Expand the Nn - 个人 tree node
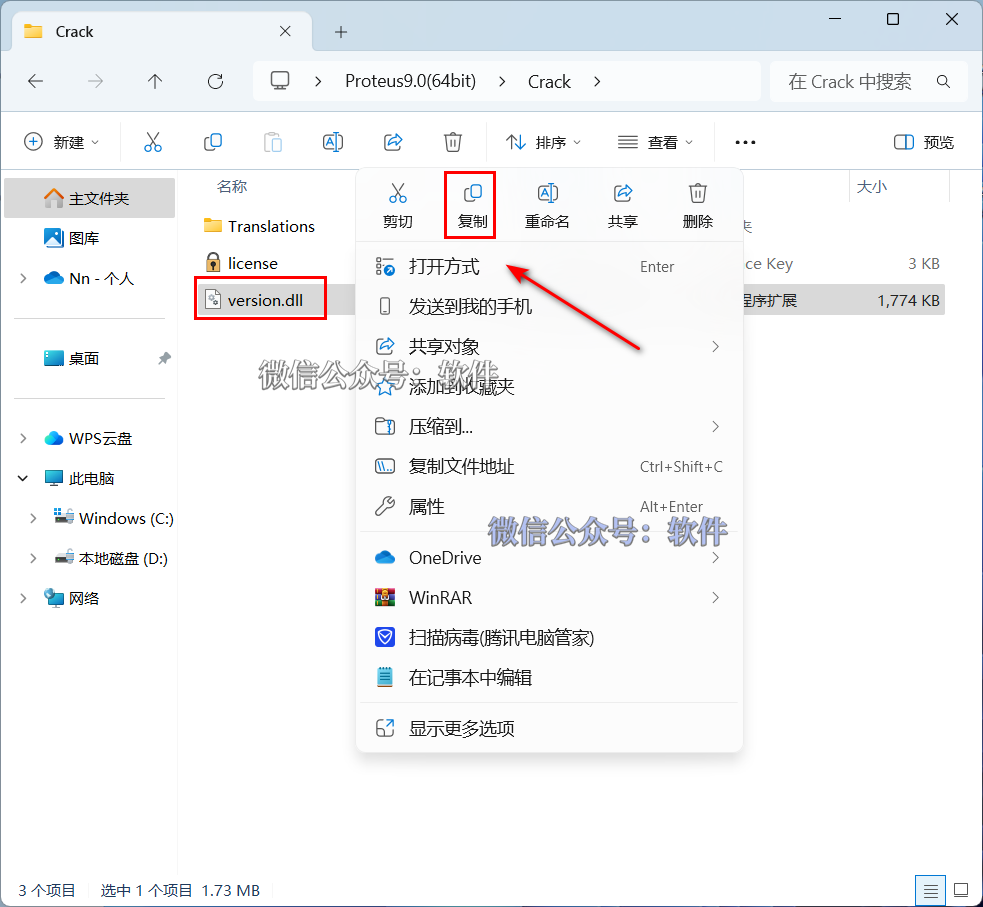983x907 pixels. click(x=23, y=278)
